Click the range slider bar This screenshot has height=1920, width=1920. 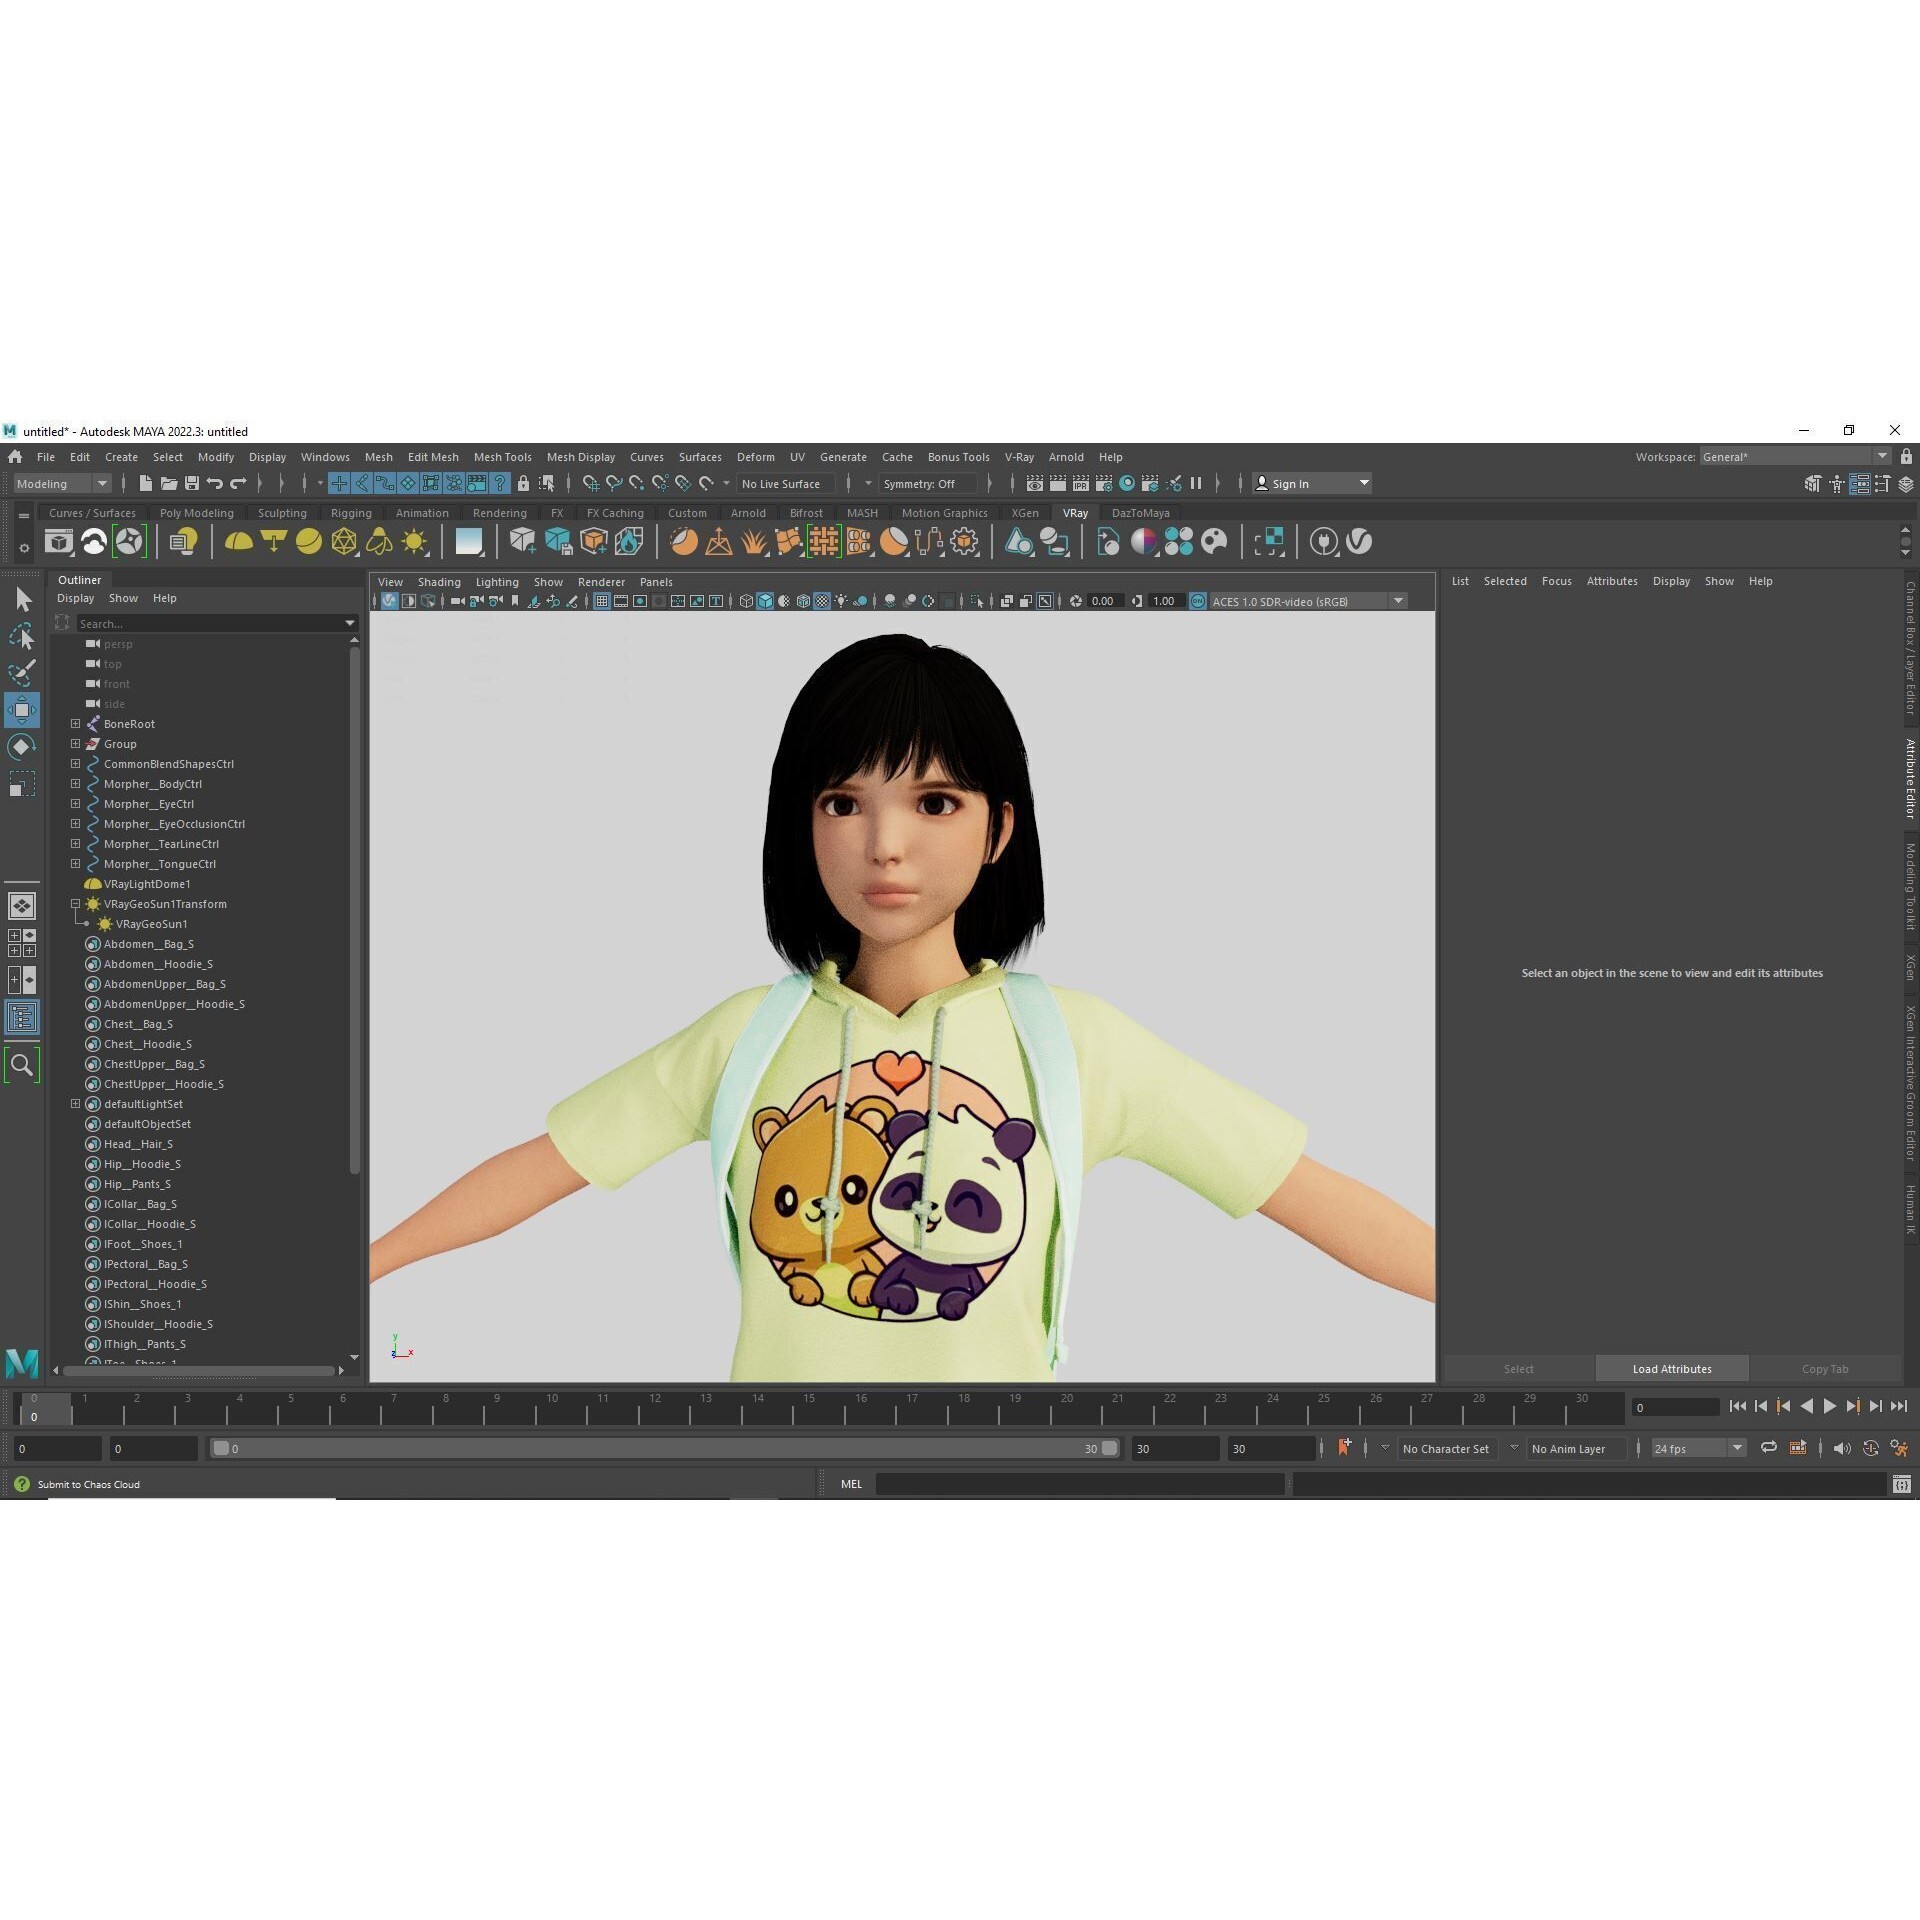click(665, 1448)
